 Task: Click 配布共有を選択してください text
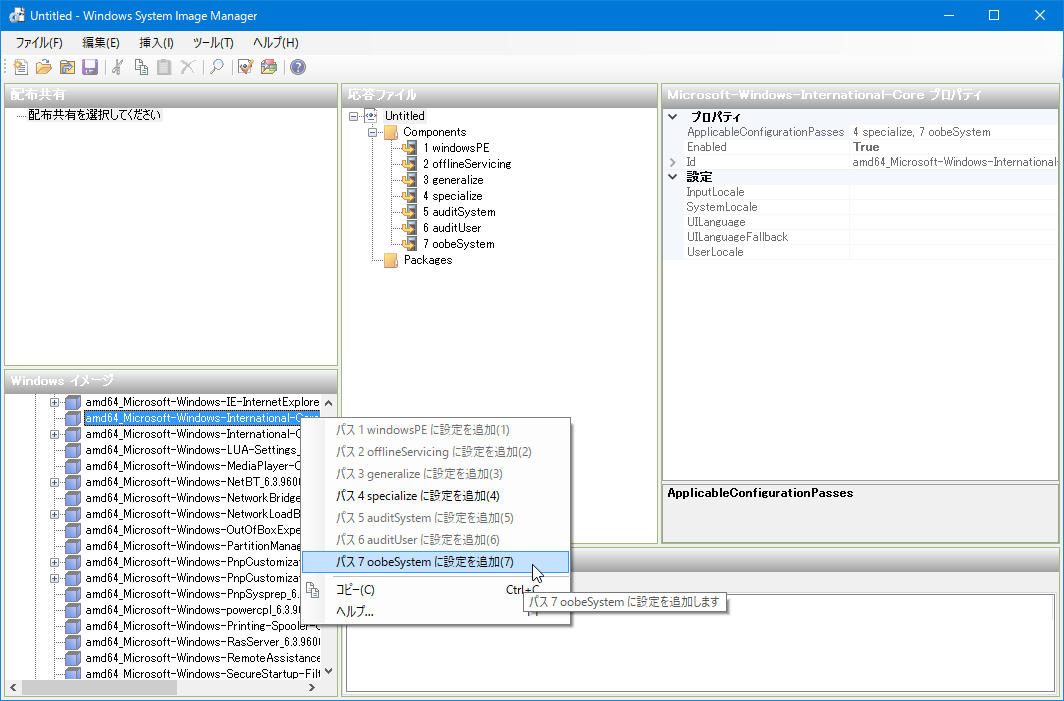point(94,115)
